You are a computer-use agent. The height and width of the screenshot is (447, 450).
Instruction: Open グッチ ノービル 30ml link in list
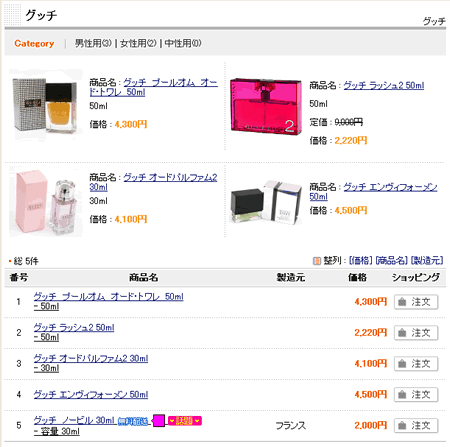(x=74, y=420)
